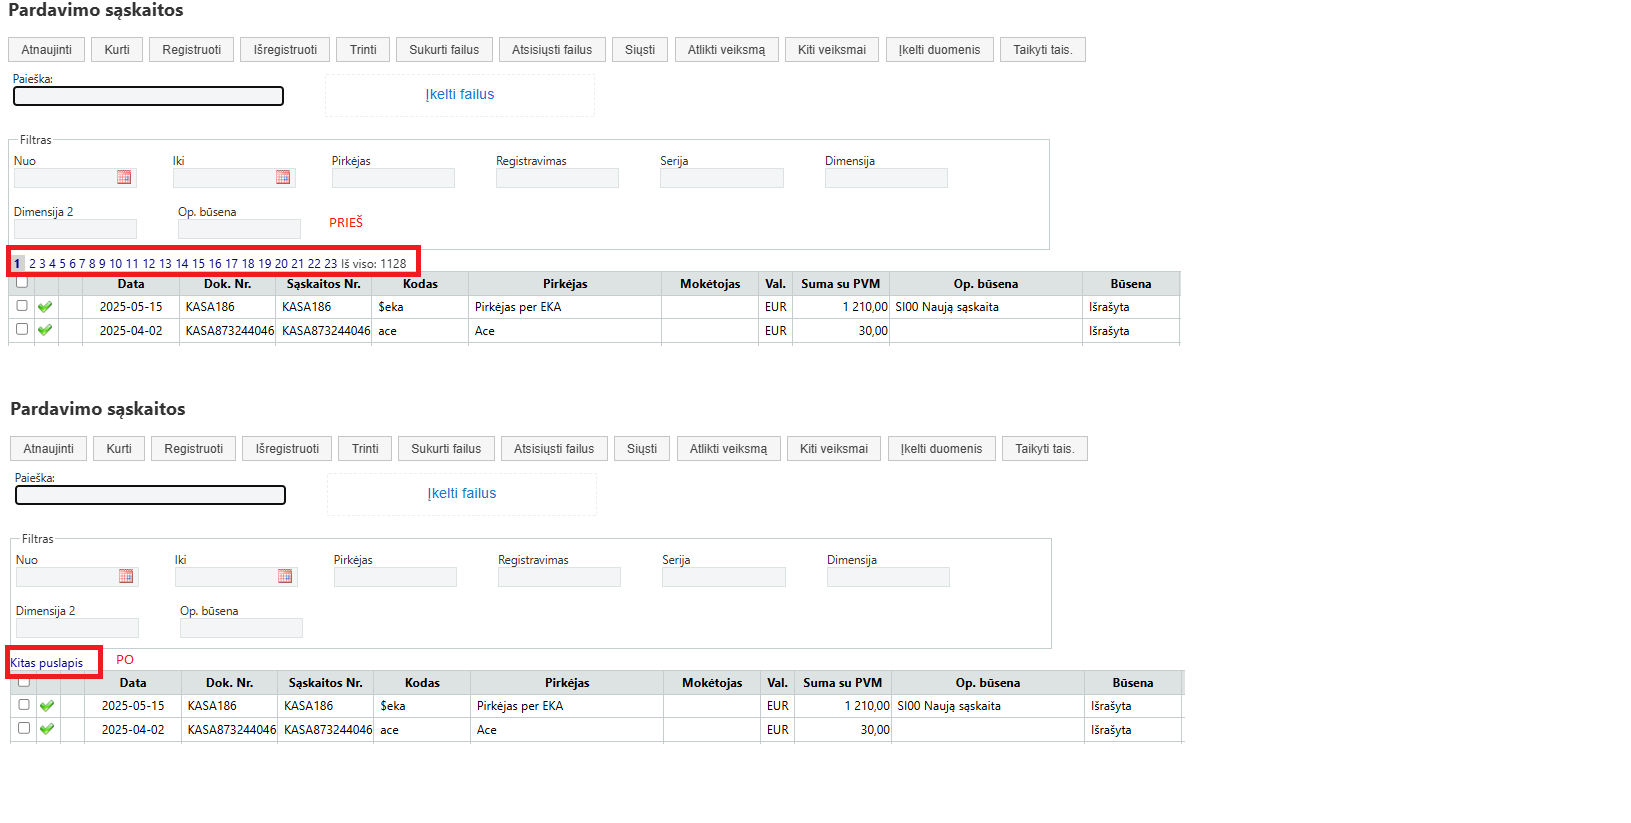Tick the KASA186 row checkbox in PRIEŠ table

click(22, 306)
